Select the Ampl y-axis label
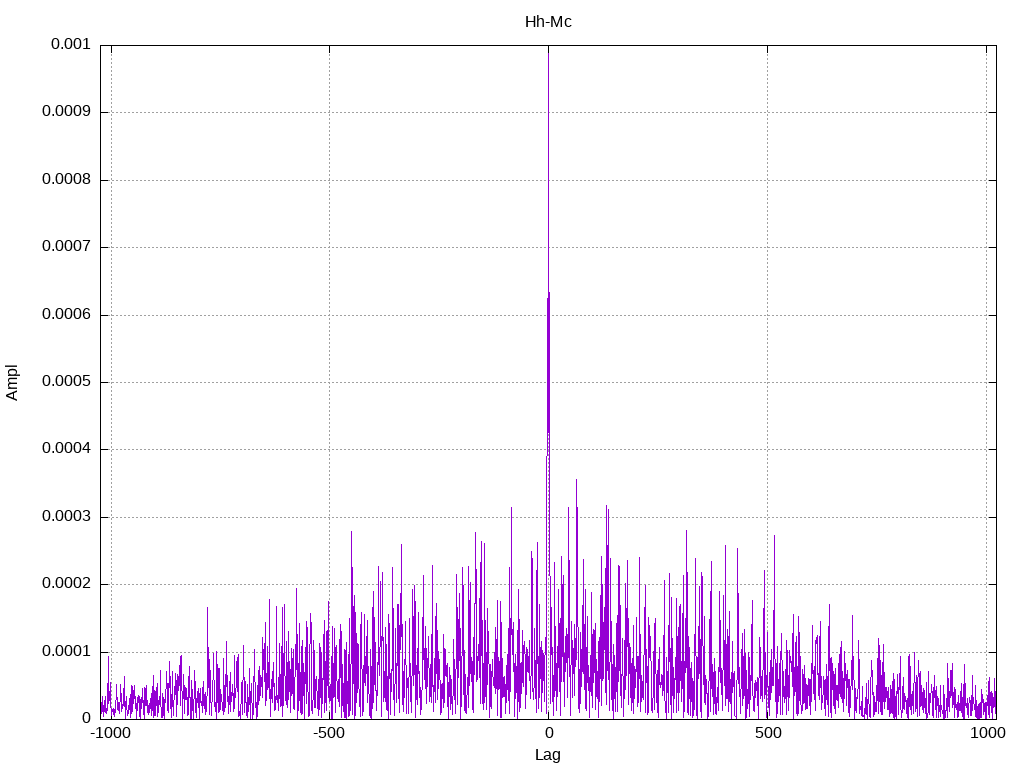Image resolution: width=1024 pixels, height=768 pixels. point(13,382)
